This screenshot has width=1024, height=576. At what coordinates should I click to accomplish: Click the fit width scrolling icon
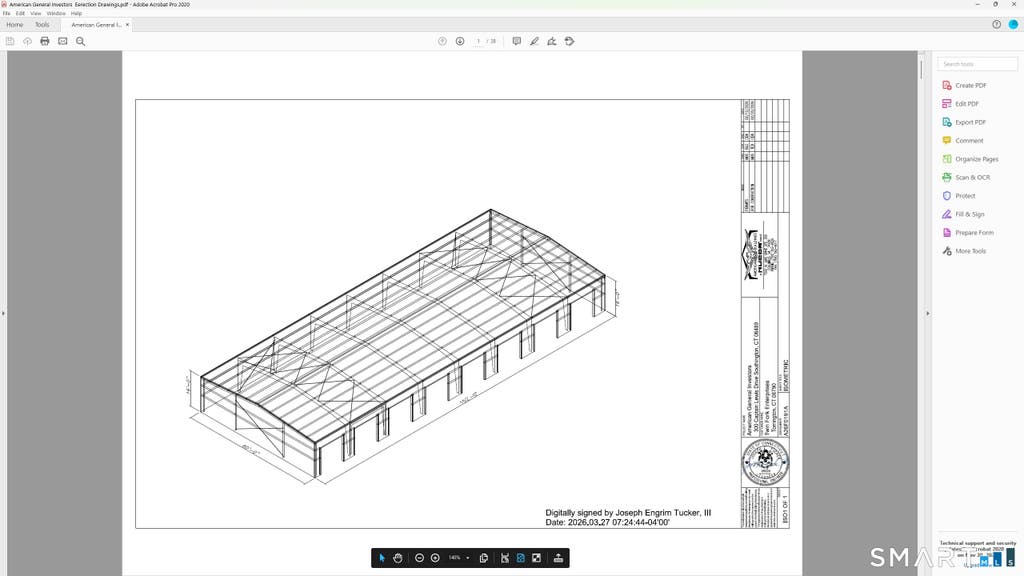[x=505, y=558]
